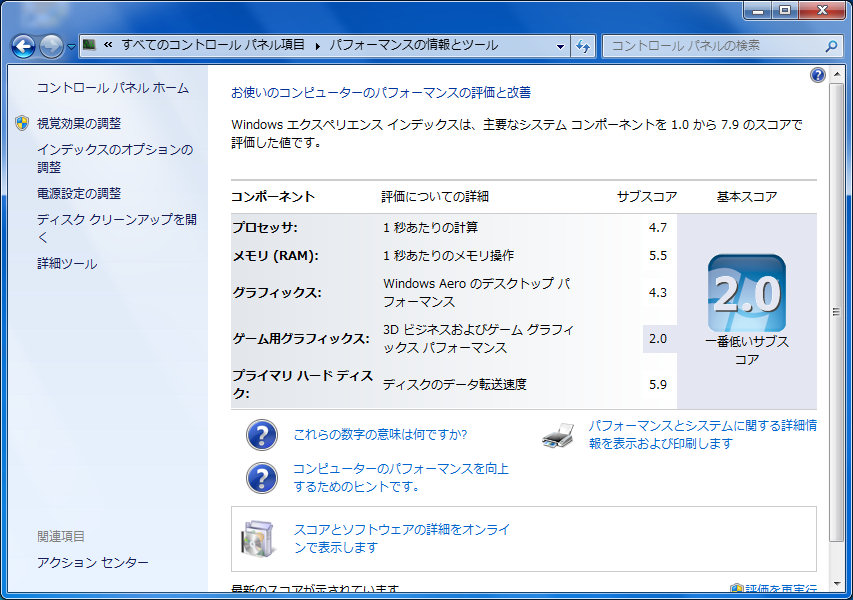Click the サブスコア column header
This screenshot has width=853, height=600.
pyautogui.click(x=647, y=196)
